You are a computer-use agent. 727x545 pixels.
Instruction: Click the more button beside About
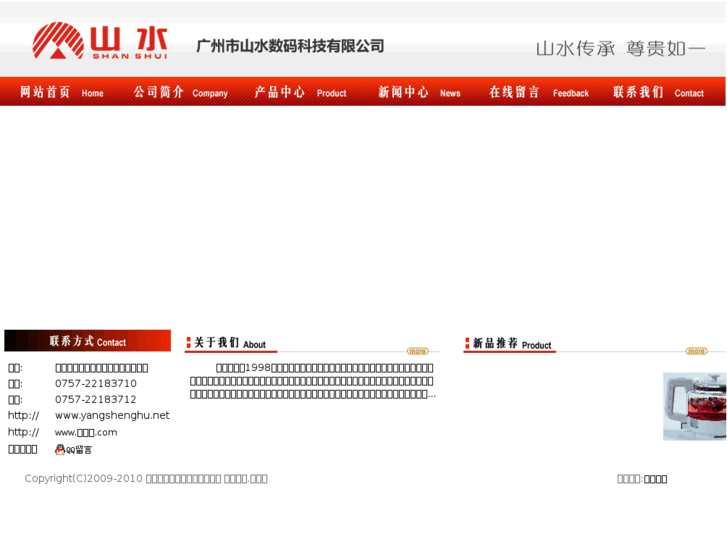coord(418,351)
